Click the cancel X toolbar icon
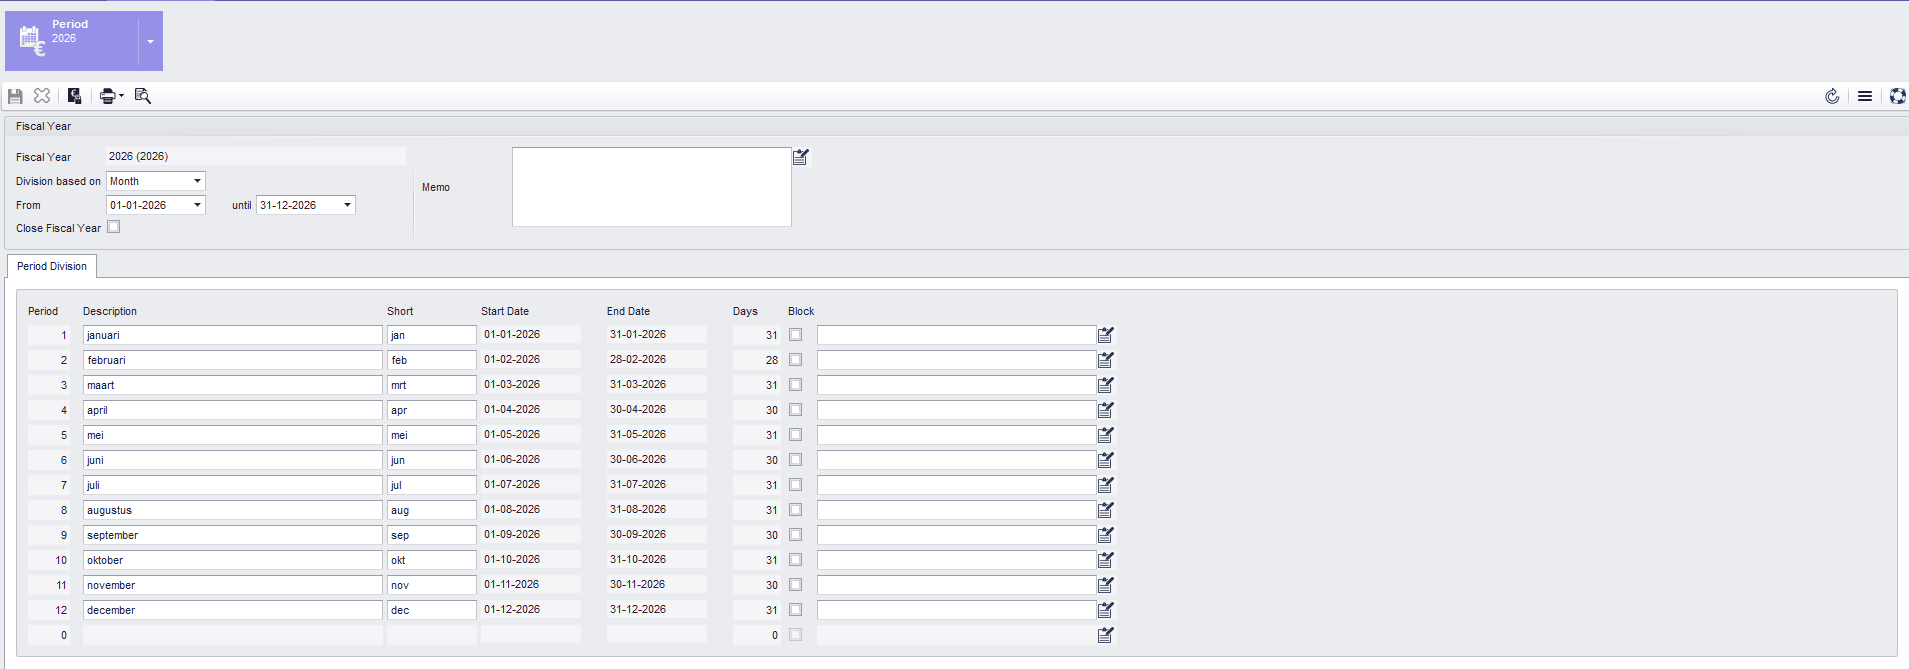1909x669 pixels. click(42, 96)
